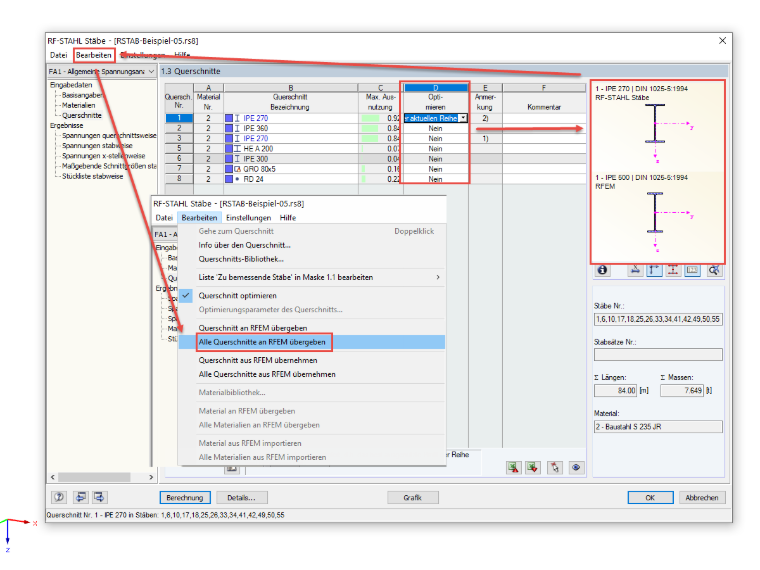The height and width of the screenshot is (570, 760).
Task: Click the green utilization bar in row 2
Action: 370,128
